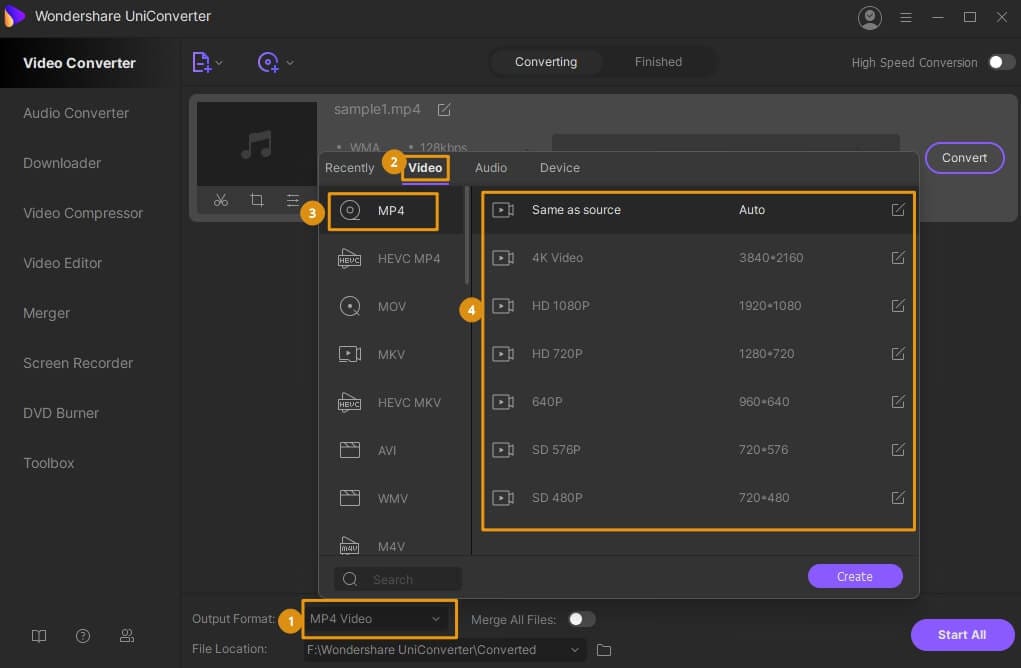Viewport: 1021px width, 668px height.
Task: Open Downloader in sidebar
Action: pos(62,163)
